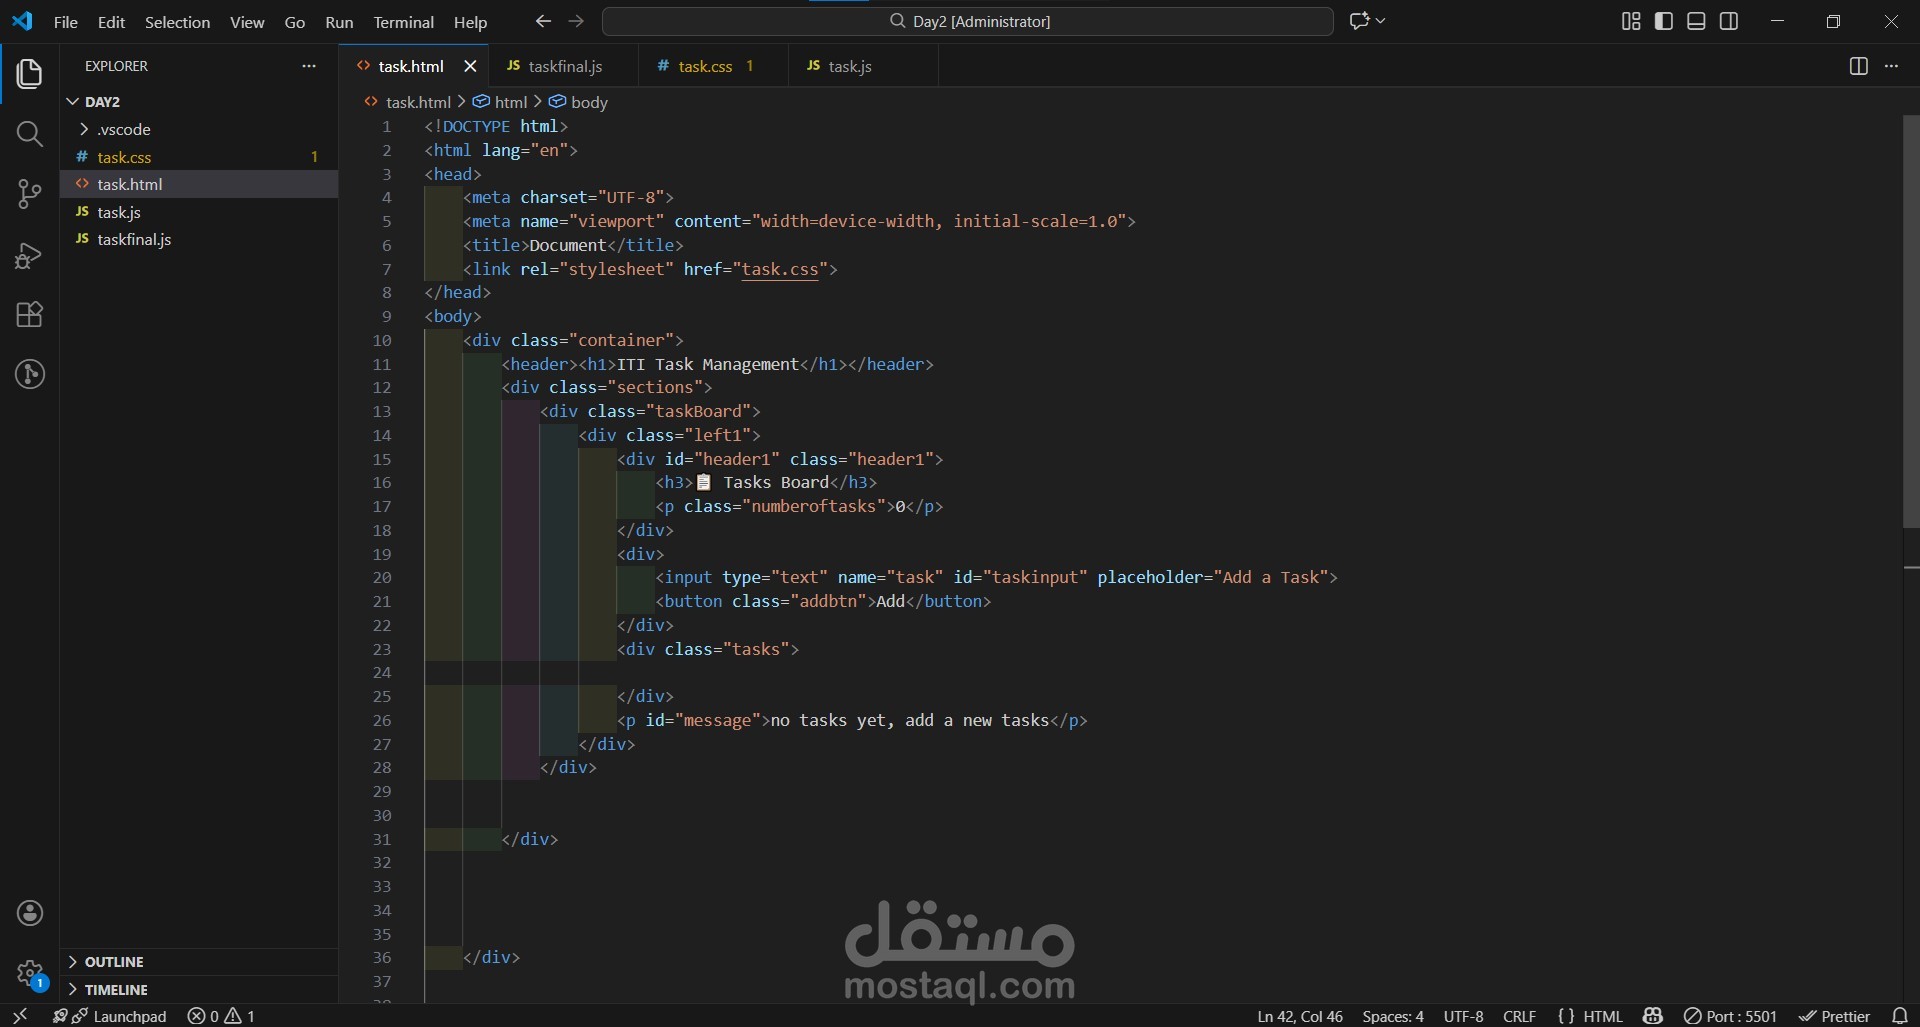This screenshot has height=1027, width=1920.
Task: Open Launchpad in the status bar
Action: pos(110,1016)
